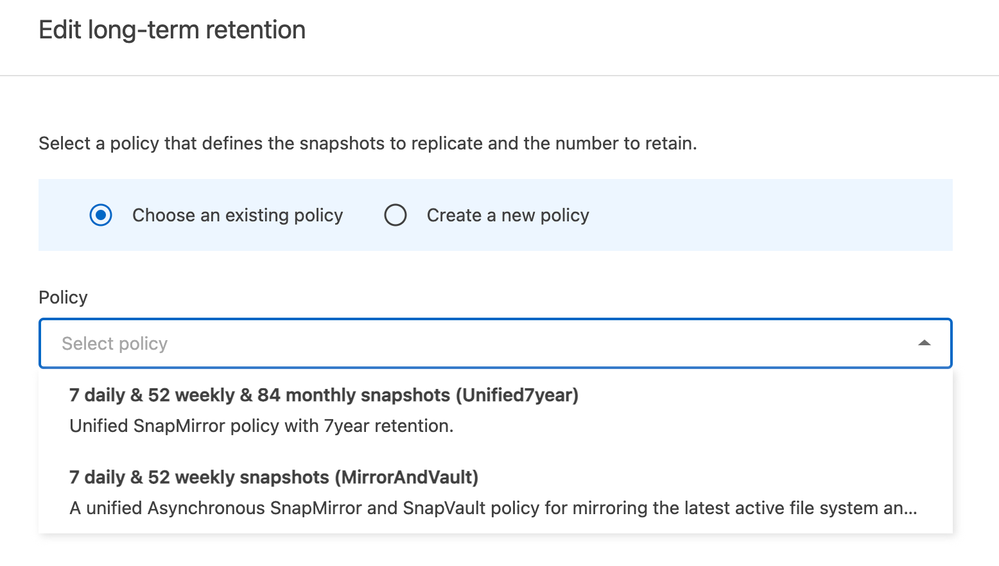Choose the 7 daily, 52 weekly, 84 monthly option

(x=260, y=395)
